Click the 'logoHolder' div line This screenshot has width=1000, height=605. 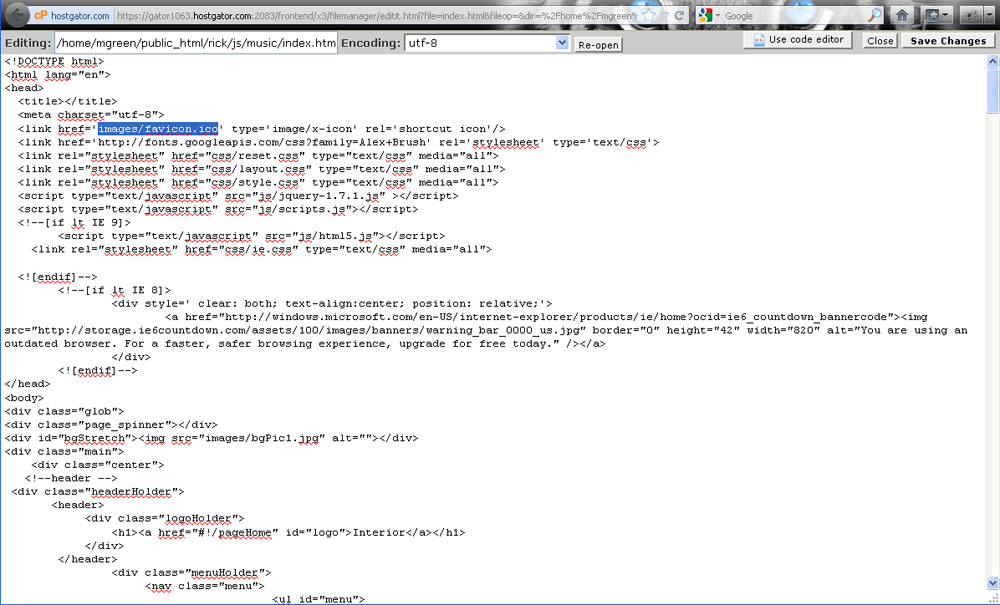(165, 518)
